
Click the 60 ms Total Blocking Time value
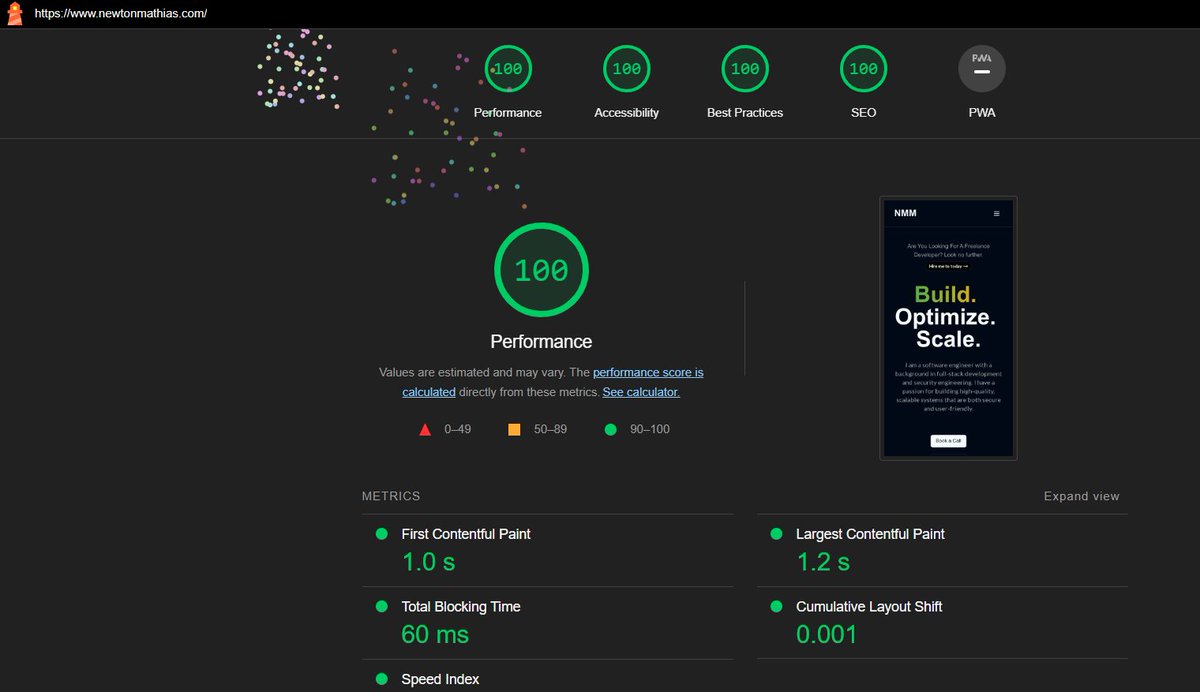(x=435, y=634)
